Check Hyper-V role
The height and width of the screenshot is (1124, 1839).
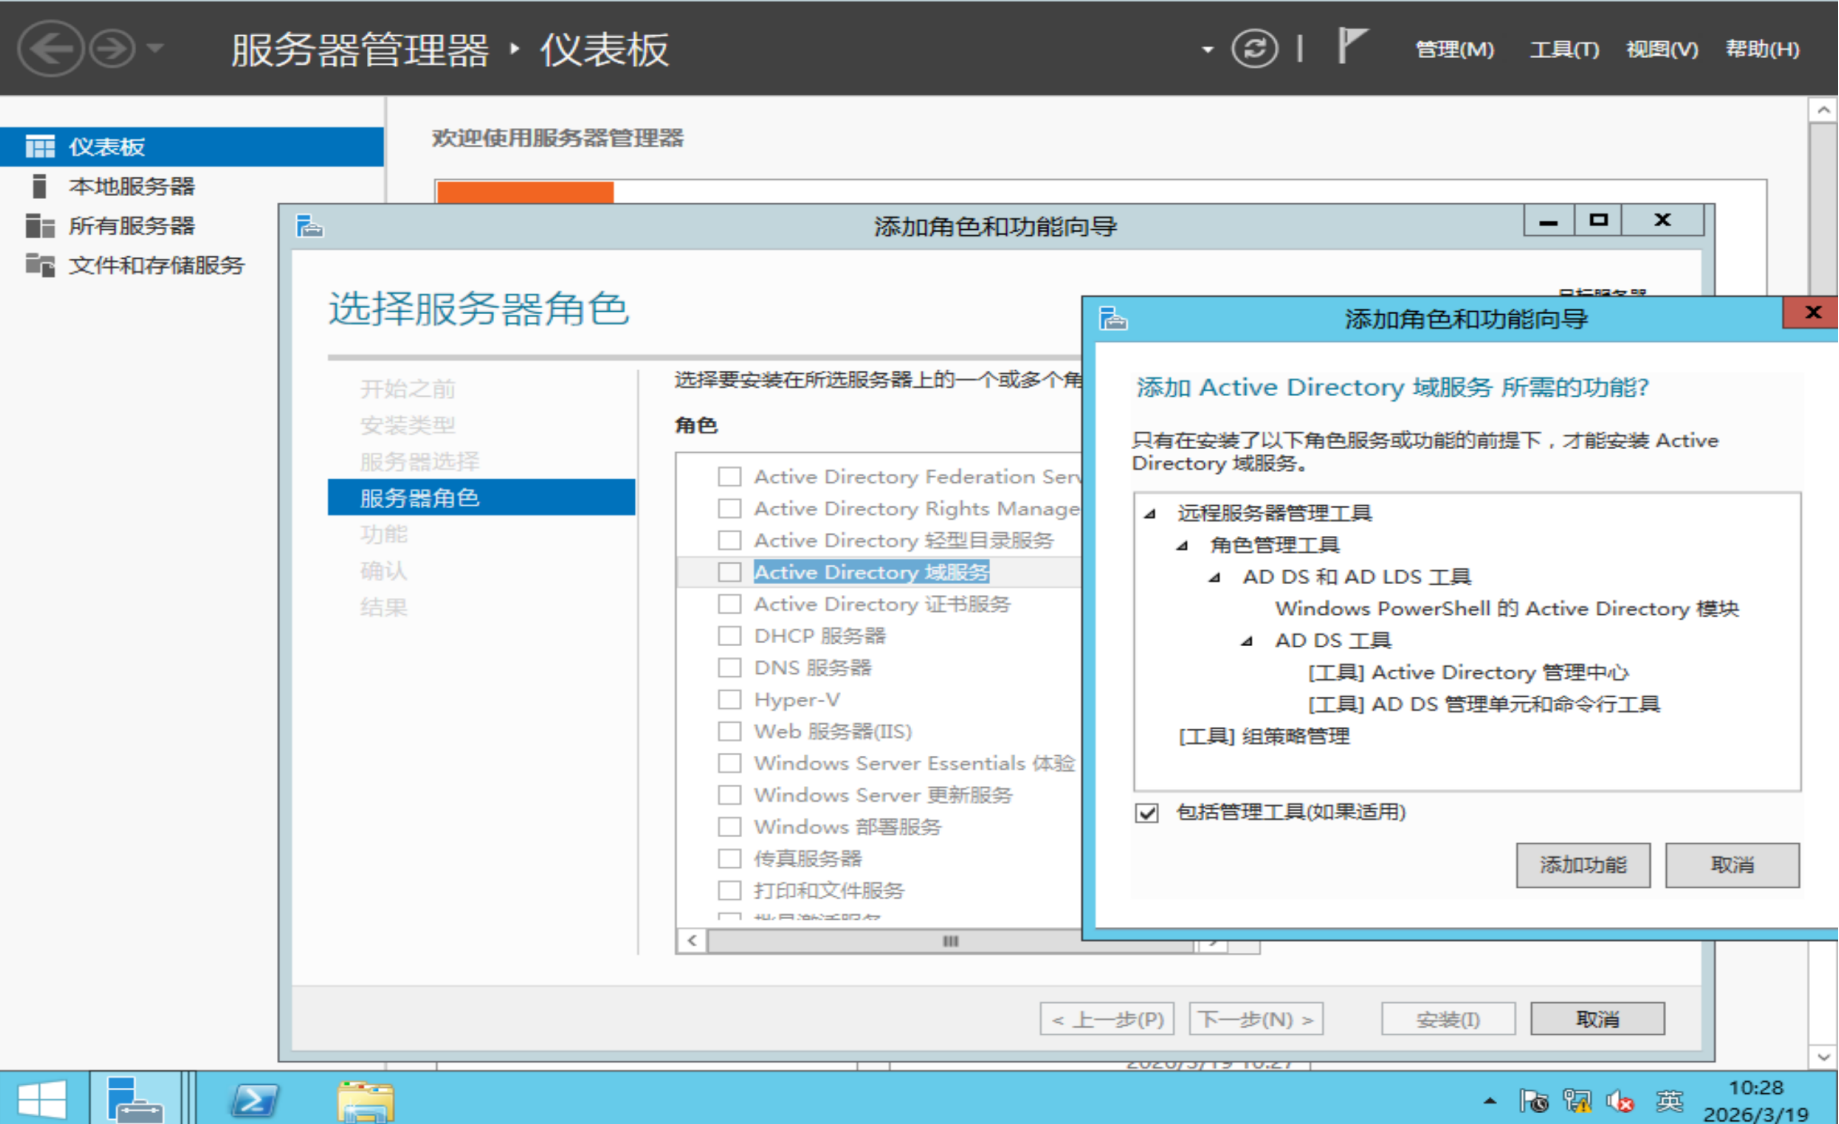(x=730, y=700)
